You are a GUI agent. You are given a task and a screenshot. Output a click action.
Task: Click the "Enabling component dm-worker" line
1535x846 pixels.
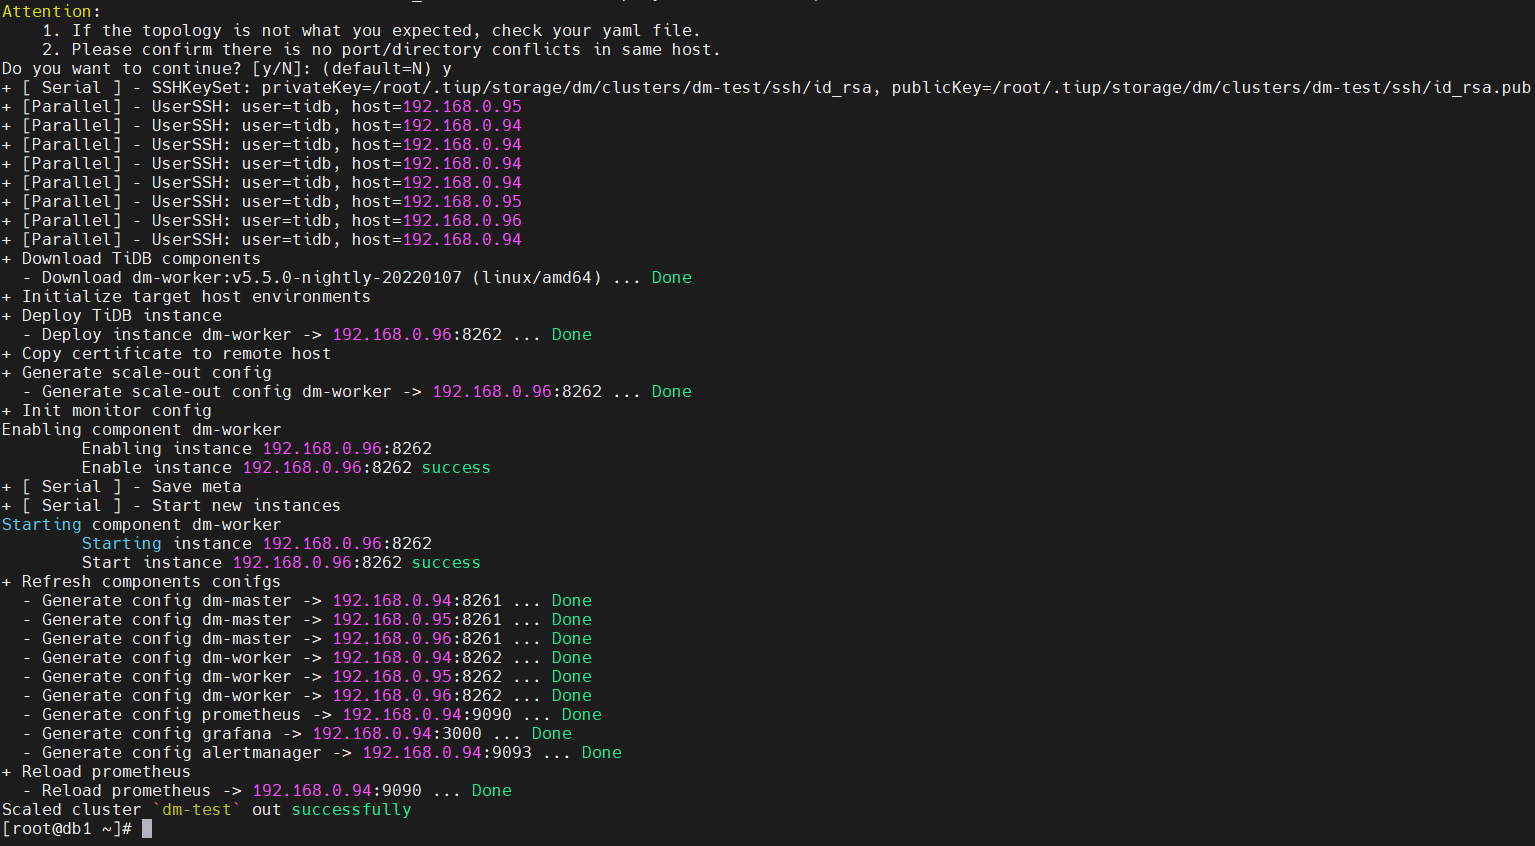click(x=142, y=430)
